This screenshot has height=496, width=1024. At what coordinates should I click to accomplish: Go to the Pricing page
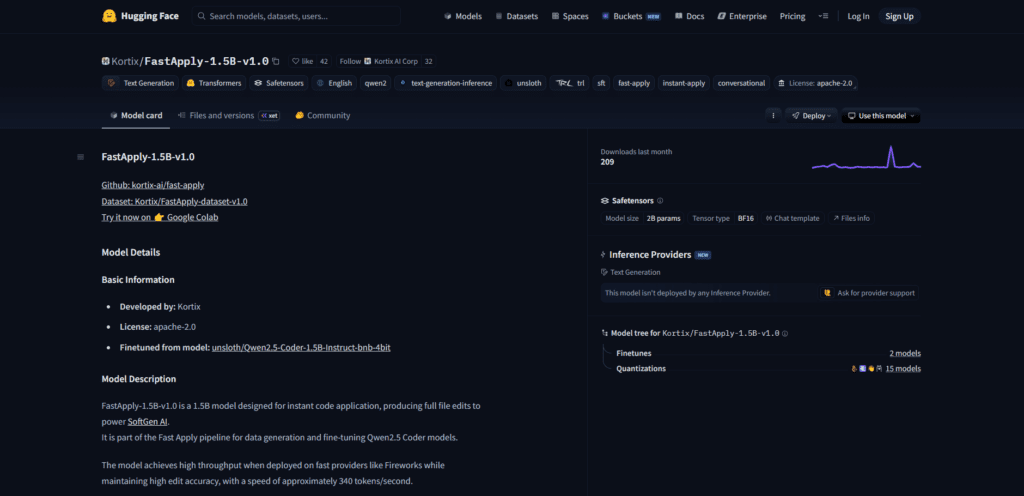[x=792, y=16]
